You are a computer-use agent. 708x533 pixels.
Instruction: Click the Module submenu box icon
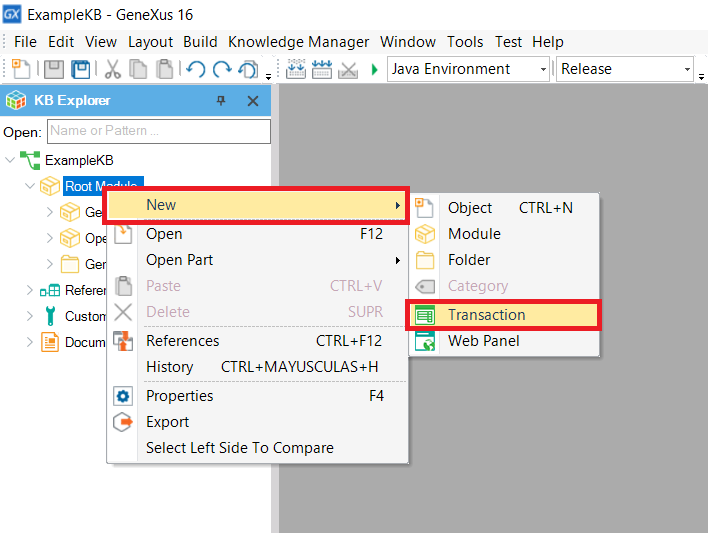pyautogui.click(x=425, y=234)
